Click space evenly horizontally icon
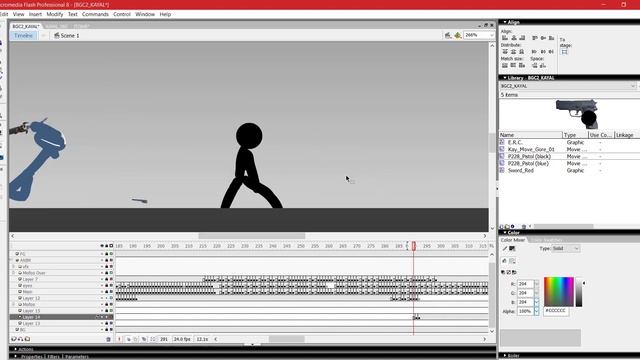Viewport: 640px width, 360px height. tap(543, 65)
